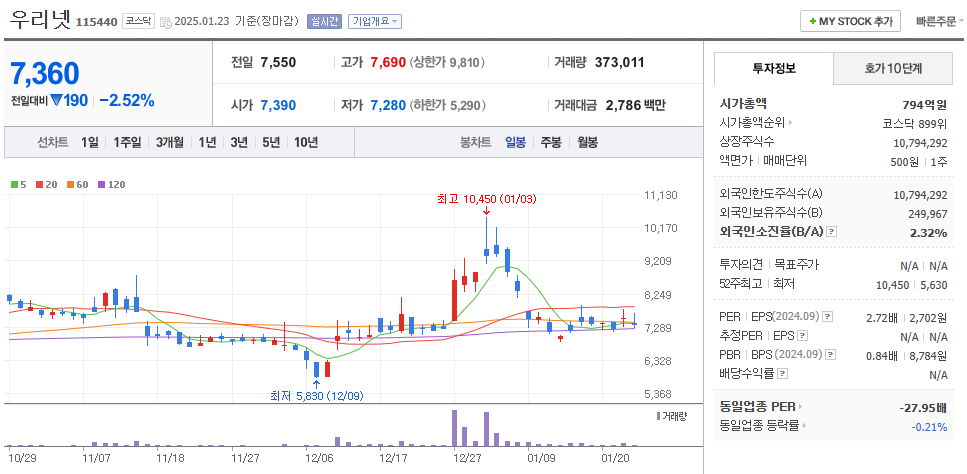Select the 일봉 candlestick chart
This screenshot has height=474, width=967.
516,142
